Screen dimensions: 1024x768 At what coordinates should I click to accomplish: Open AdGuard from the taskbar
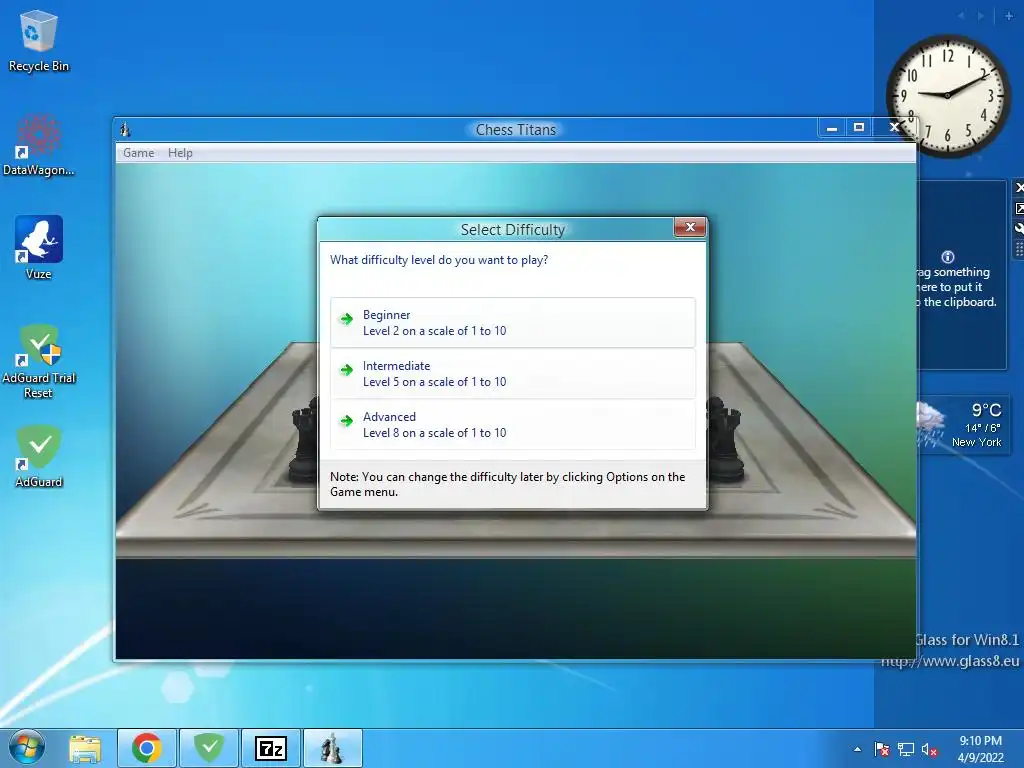209,748
